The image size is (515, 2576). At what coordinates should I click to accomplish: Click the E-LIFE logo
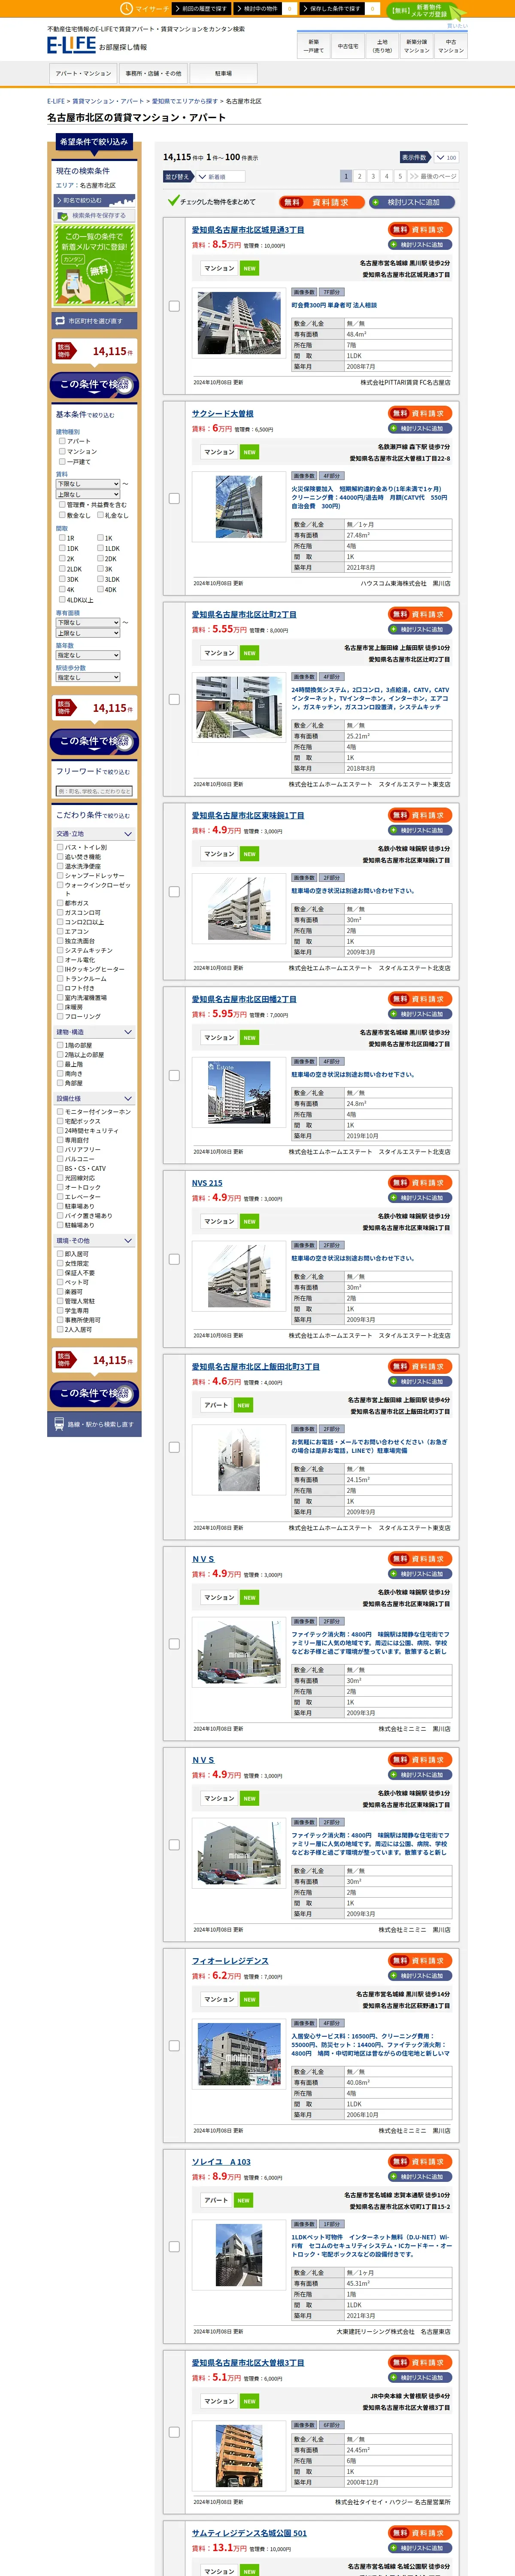coord(71,45)
